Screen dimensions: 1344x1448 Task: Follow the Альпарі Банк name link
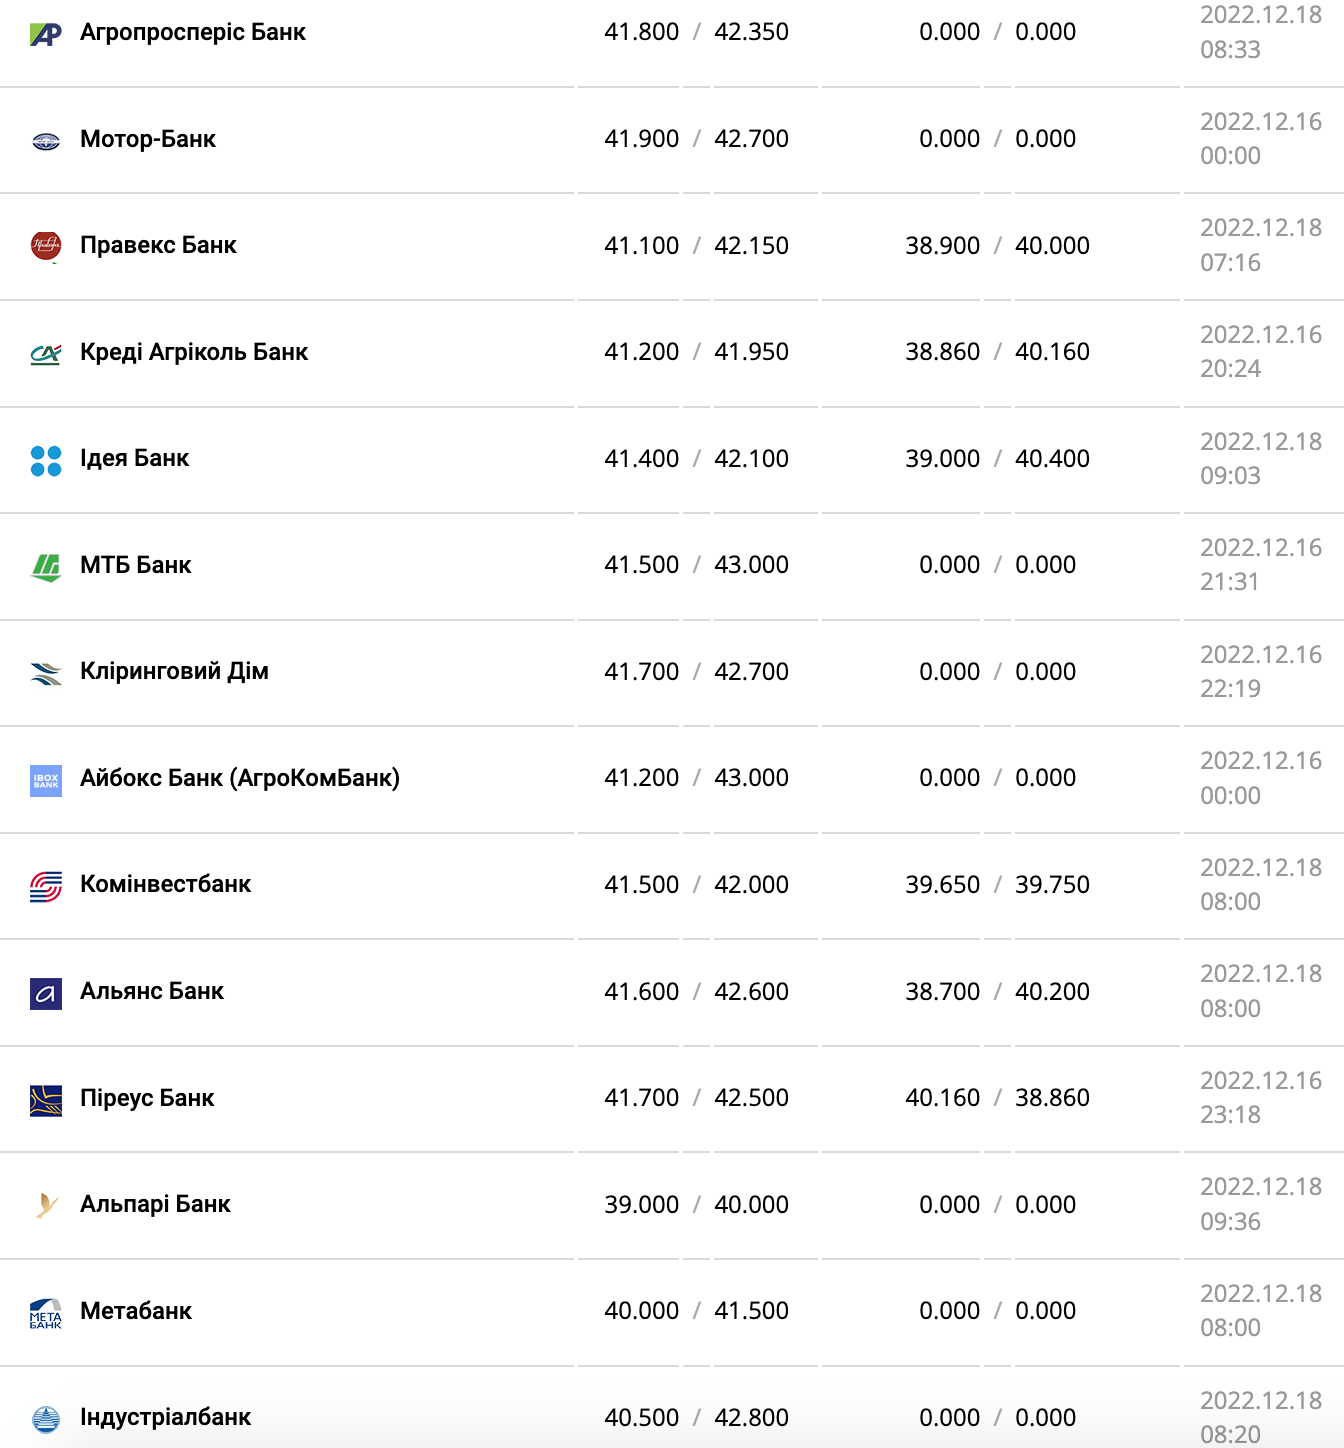[x=155, y=1204]
